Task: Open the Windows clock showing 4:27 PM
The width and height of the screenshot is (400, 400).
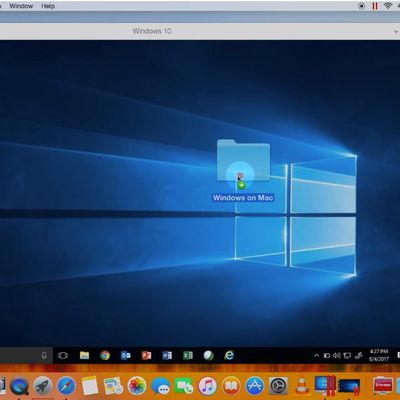Action: point(379,355)
